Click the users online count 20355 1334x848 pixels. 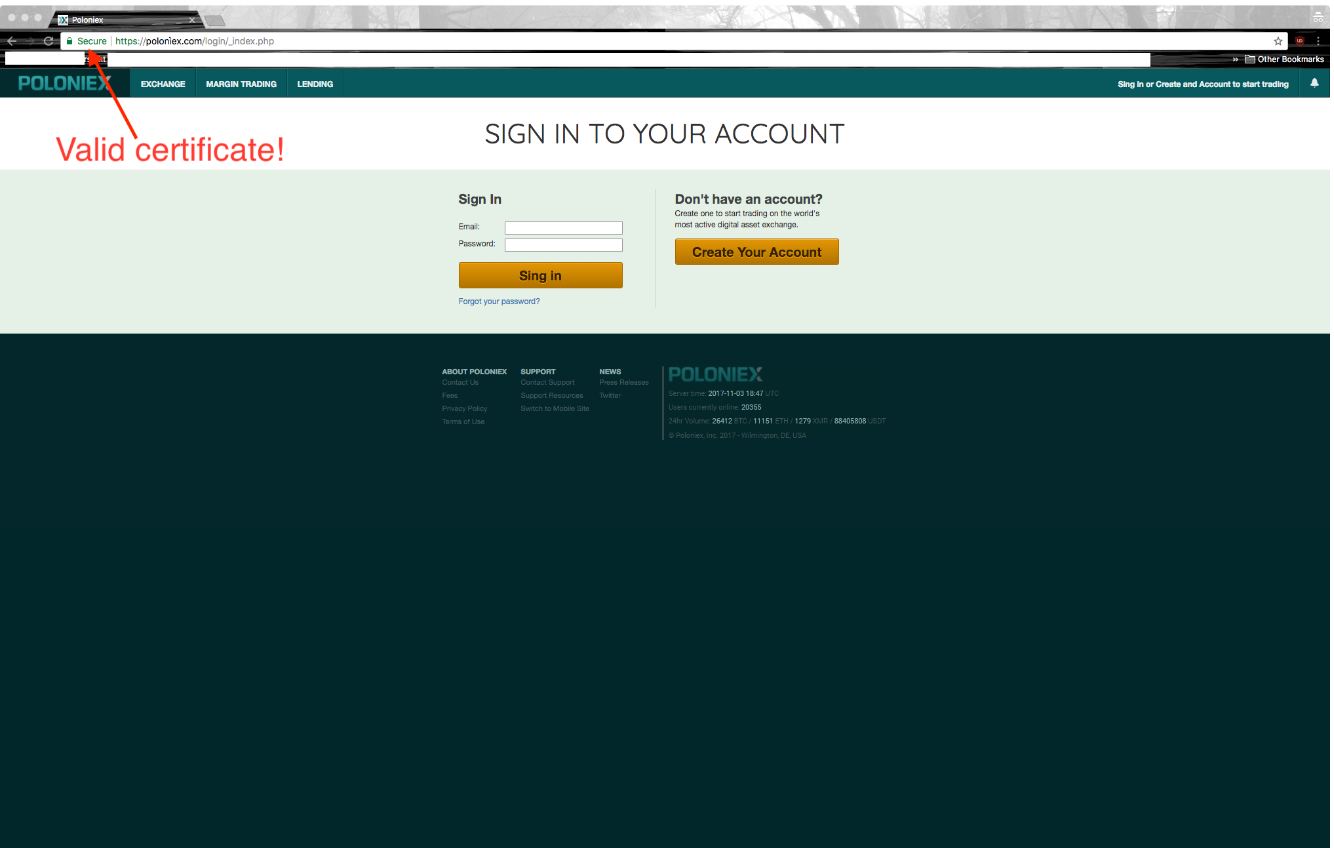pyautogui.click(x=751, y=407)
